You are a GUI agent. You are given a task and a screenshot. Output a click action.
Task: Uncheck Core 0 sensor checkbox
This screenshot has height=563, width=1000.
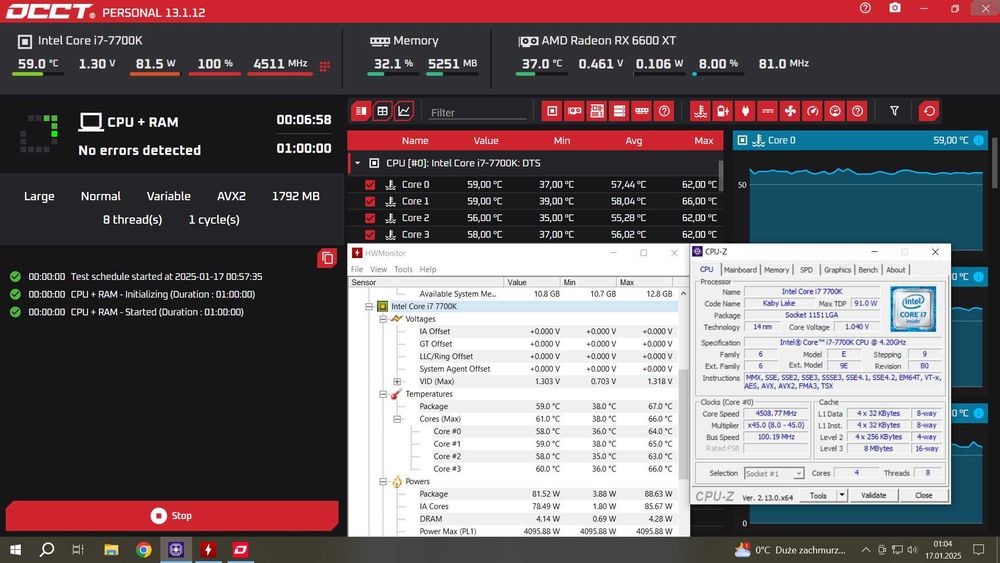pyautogui.click(x=370, y=184)
